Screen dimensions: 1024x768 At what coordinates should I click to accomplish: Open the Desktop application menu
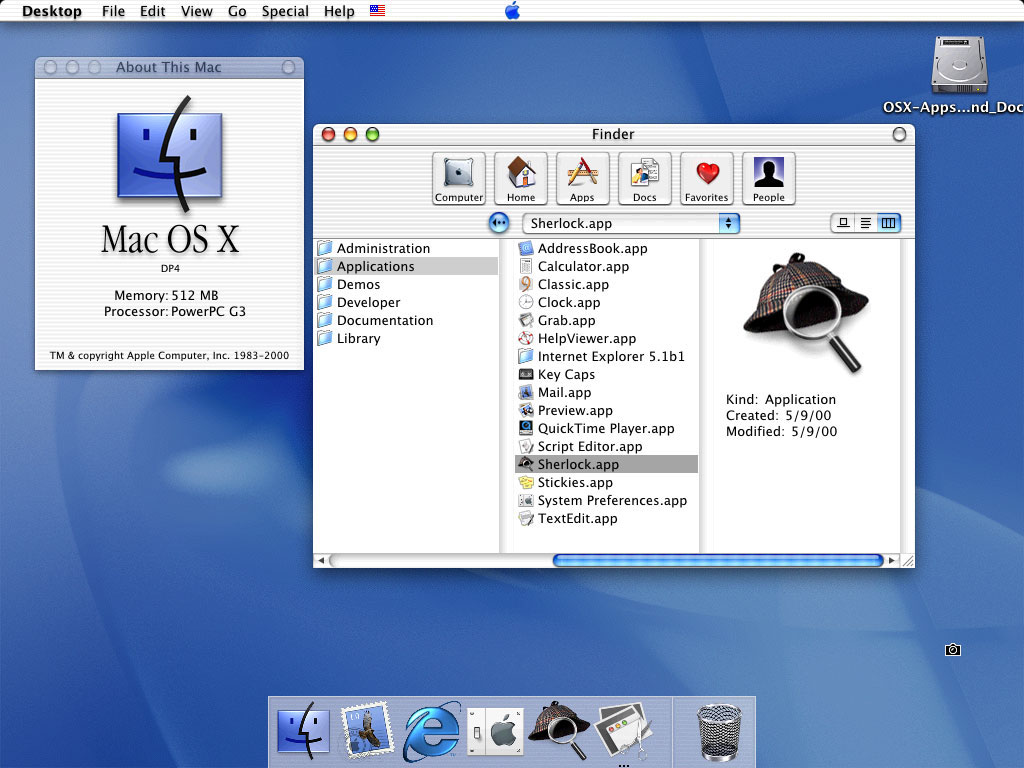52,11
